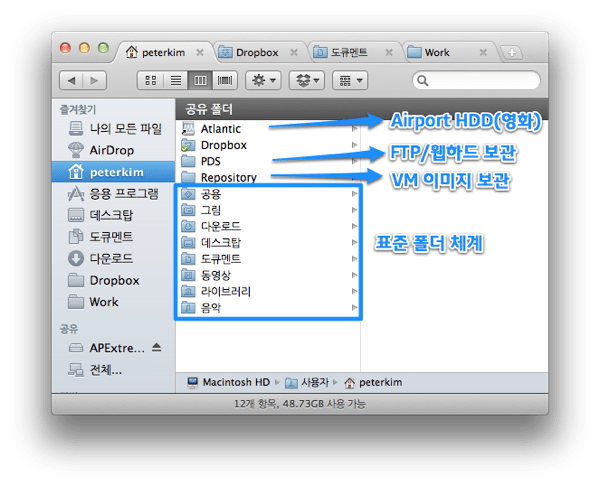Click the back navigation arrow
600x486 pixels.
[72, 80]
